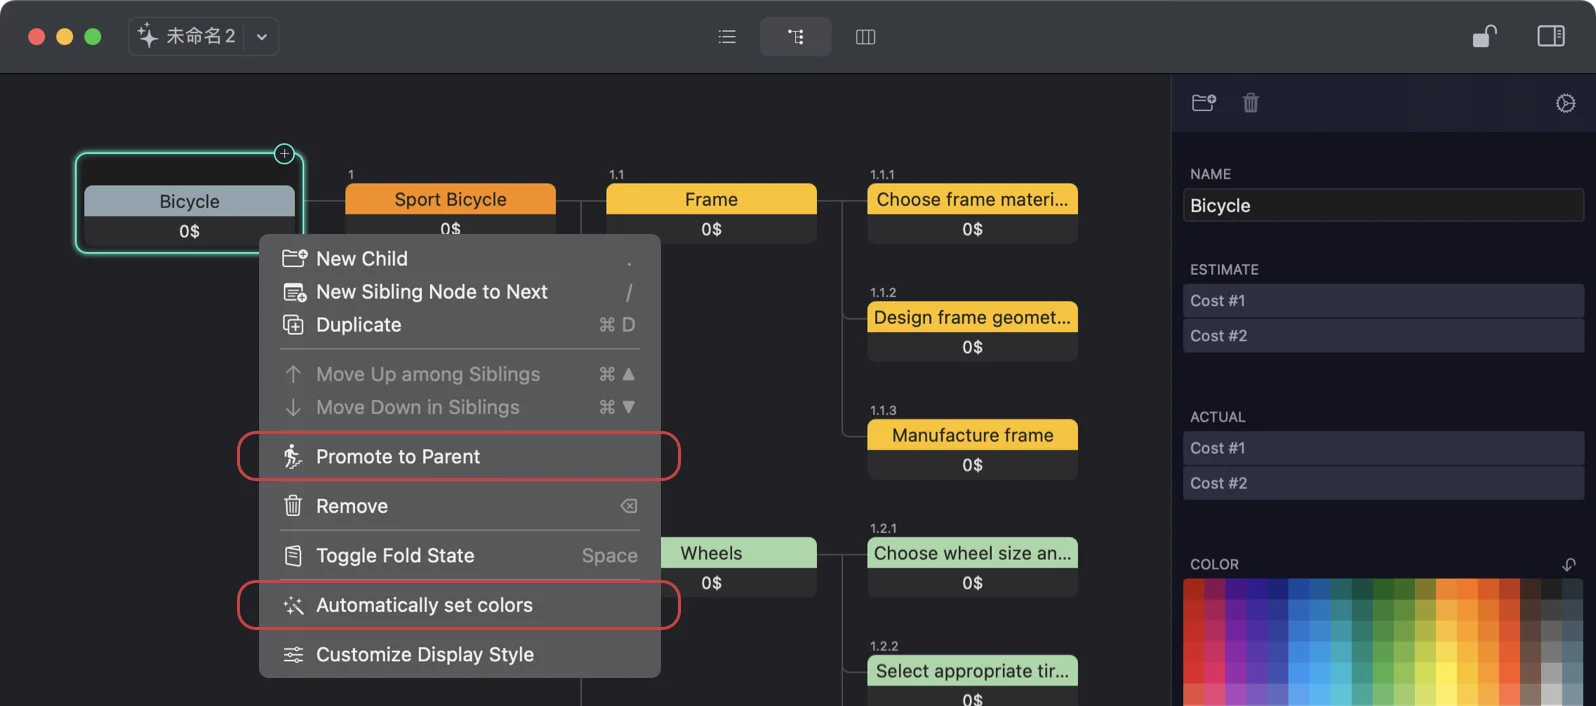Toggle the document lock icon
This screenshot has height=706, width=1596.
[x=1484, y=37]
